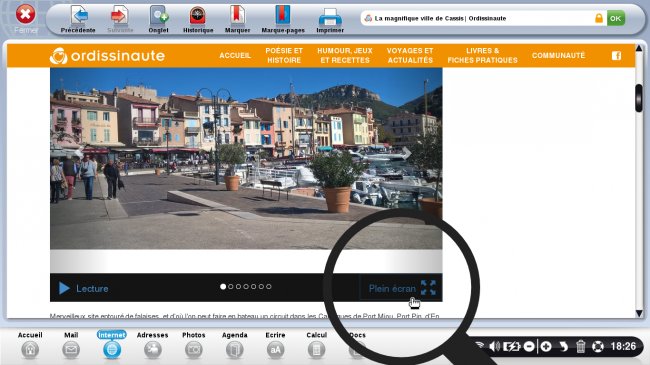Select the seventh (last) slideshow dot
Image resolution: width=650 pixels, height=365 pixels.
pos(269,287)
